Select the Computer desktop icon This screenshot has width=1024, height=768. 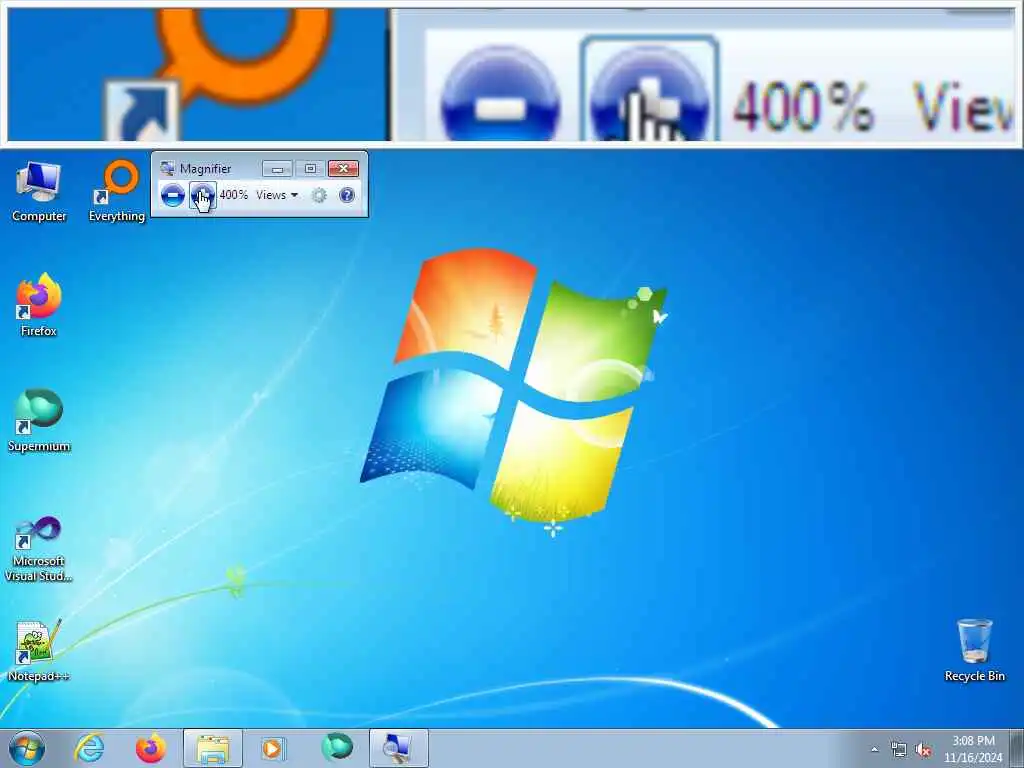[x=39, y=191]
